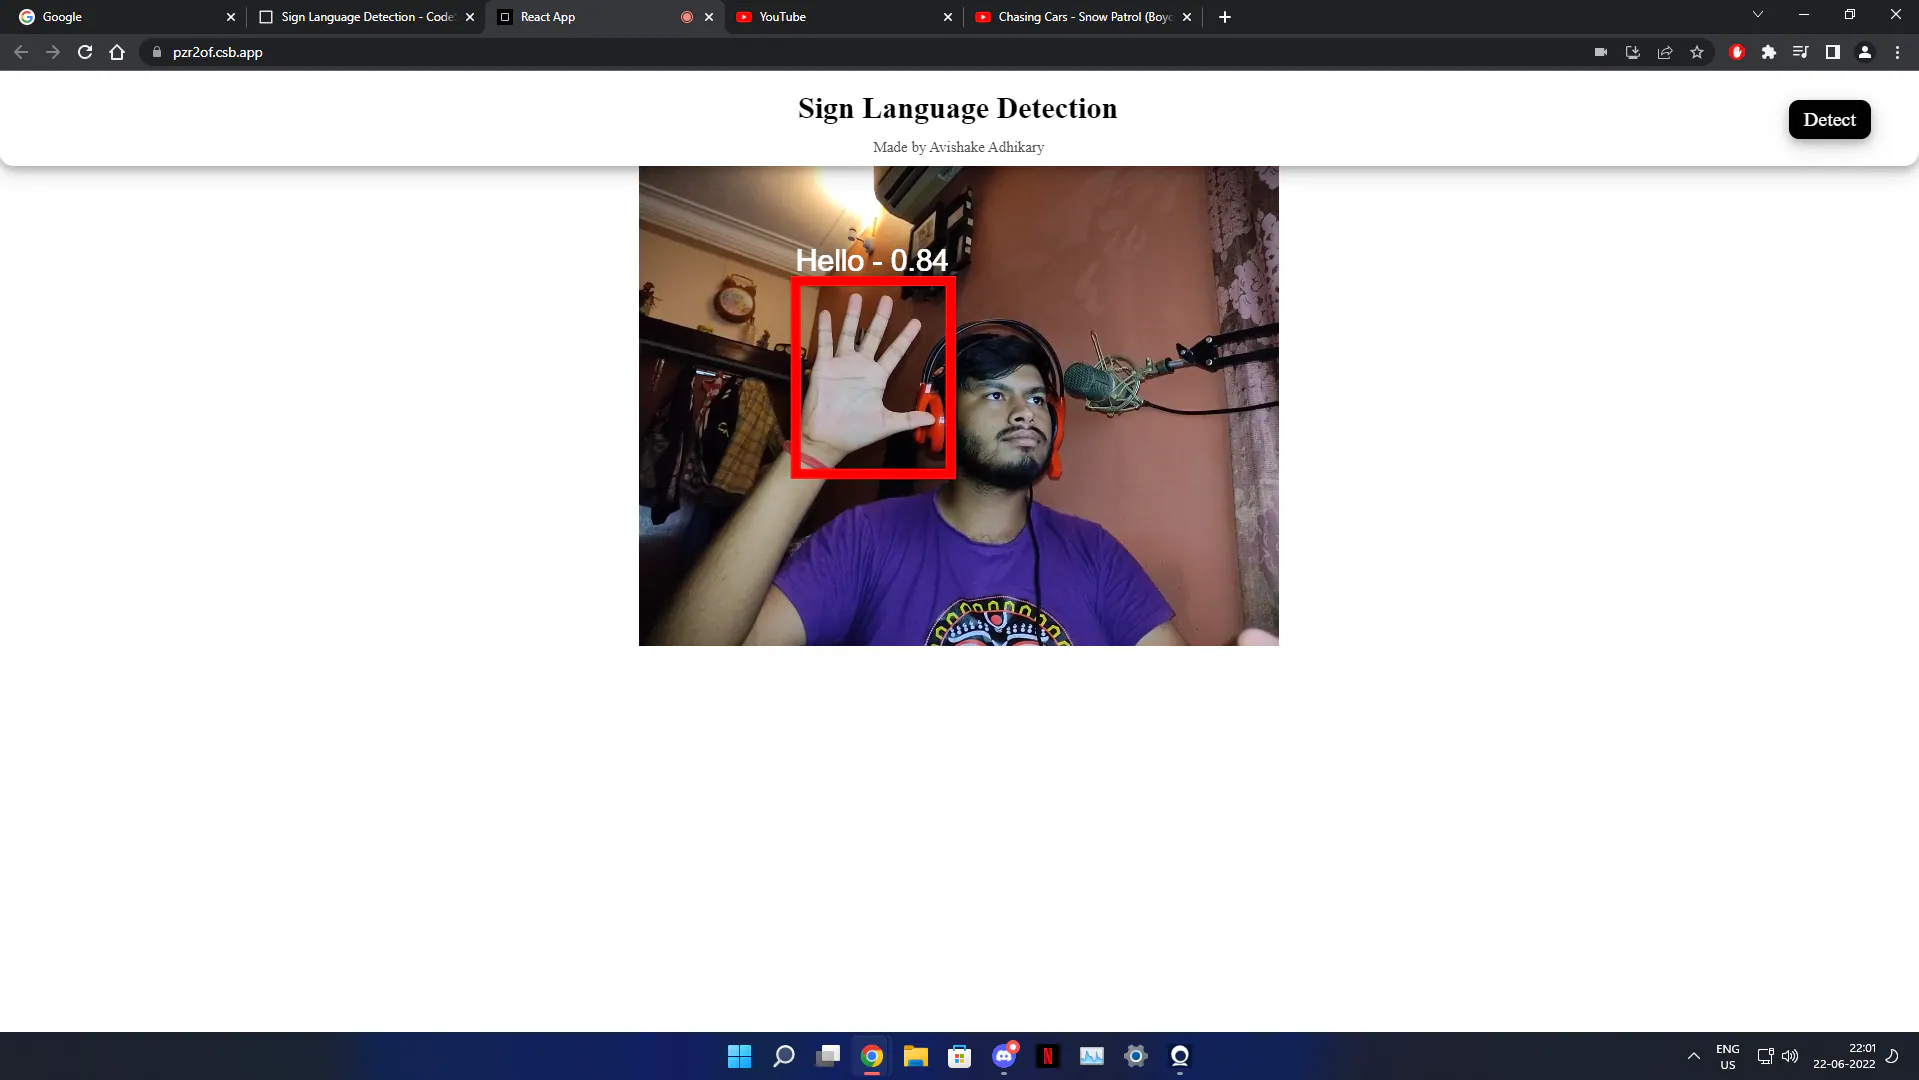This screenshot has height=1080, width=1919.
Task: Open a new browser tab
Action: 1225,17
